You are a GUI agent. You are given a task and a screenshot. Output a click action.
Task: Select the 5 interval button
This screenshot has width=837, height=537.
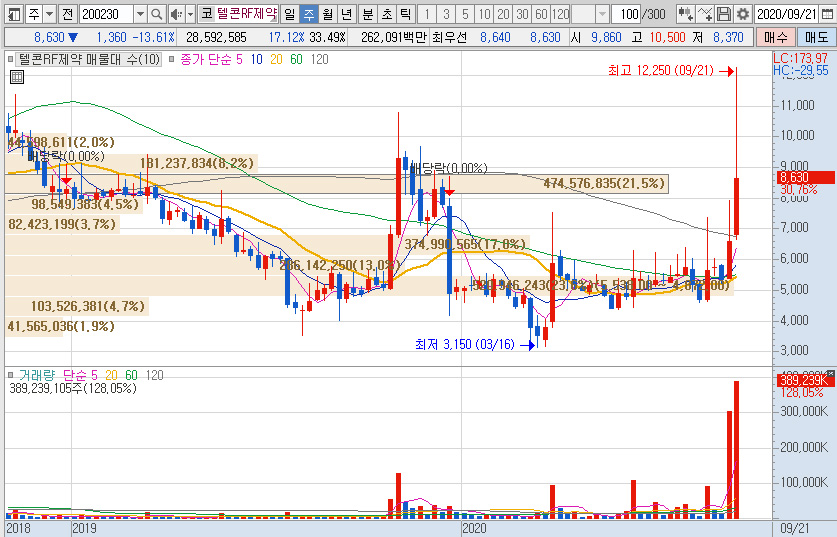point(465,14)
